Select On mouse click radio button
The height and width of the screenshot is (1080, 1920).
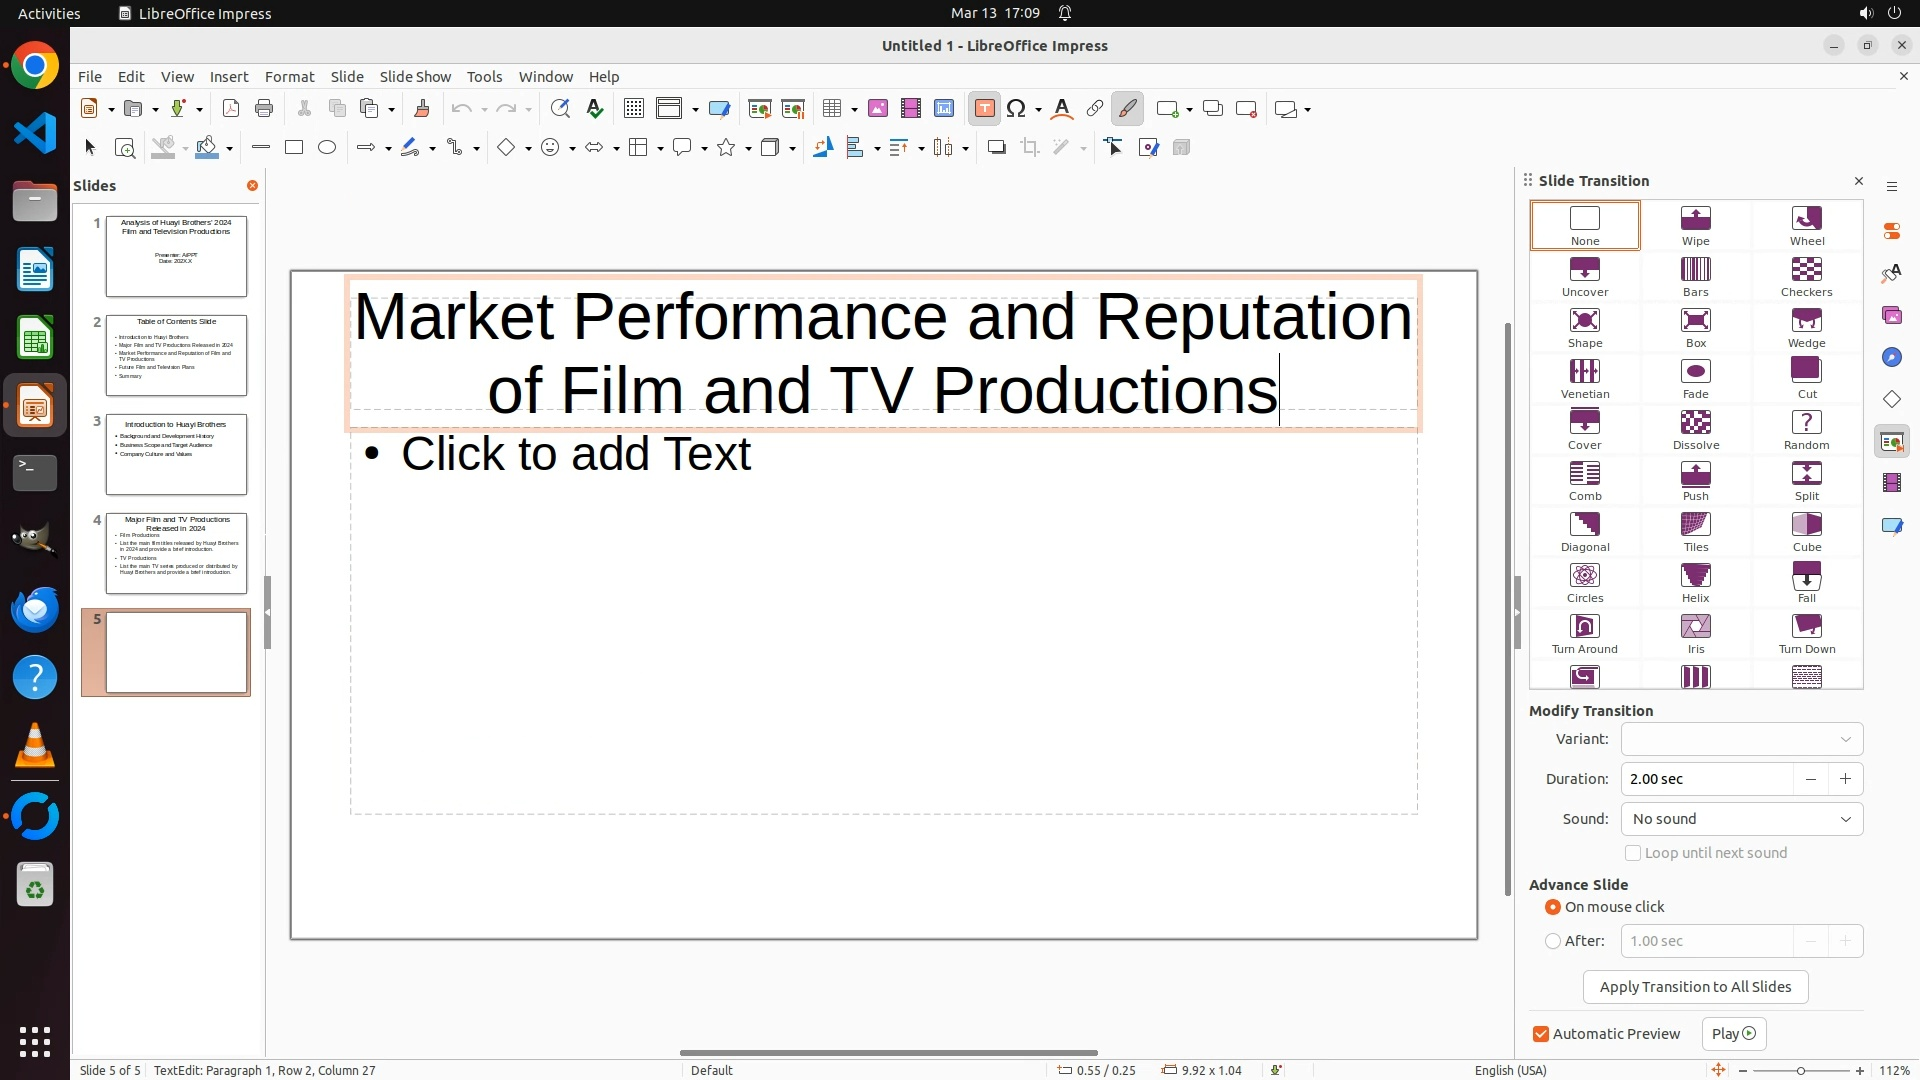(1553, 907)
